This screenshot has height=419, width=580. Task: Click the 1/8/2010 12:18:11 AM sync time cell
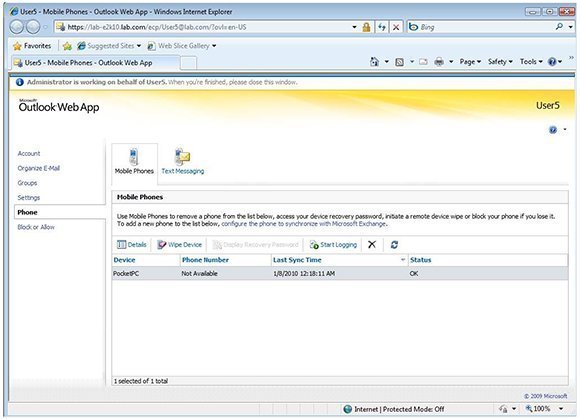coord(304,274)
